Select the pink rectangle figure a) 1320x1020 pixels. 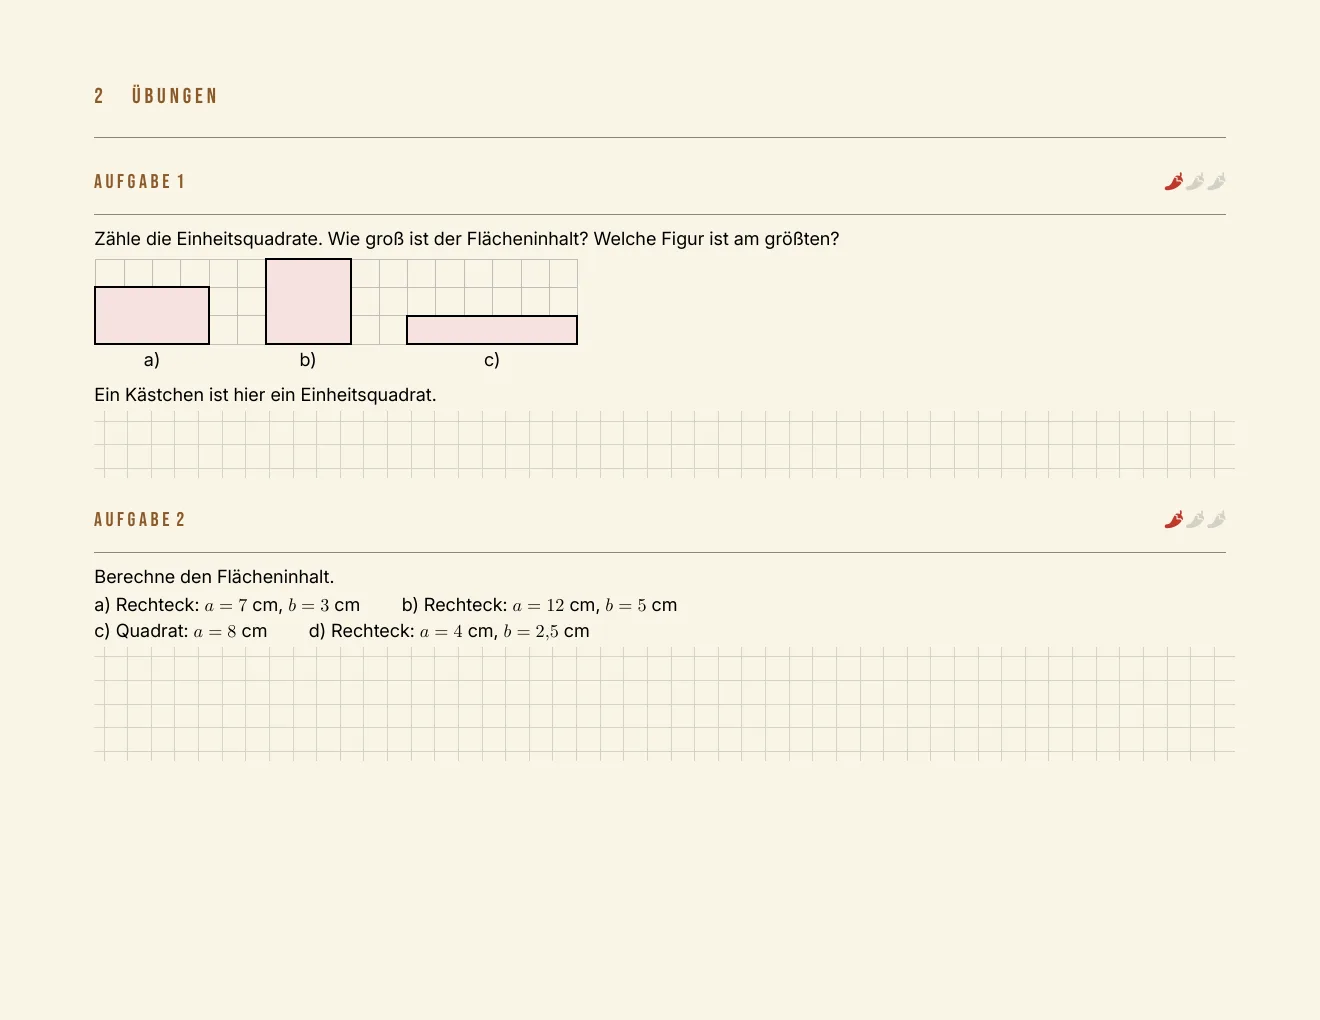pos(152,316)
